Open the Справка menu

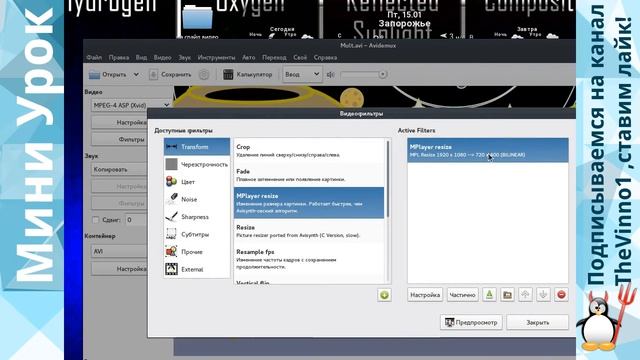(x=325, y=58)
